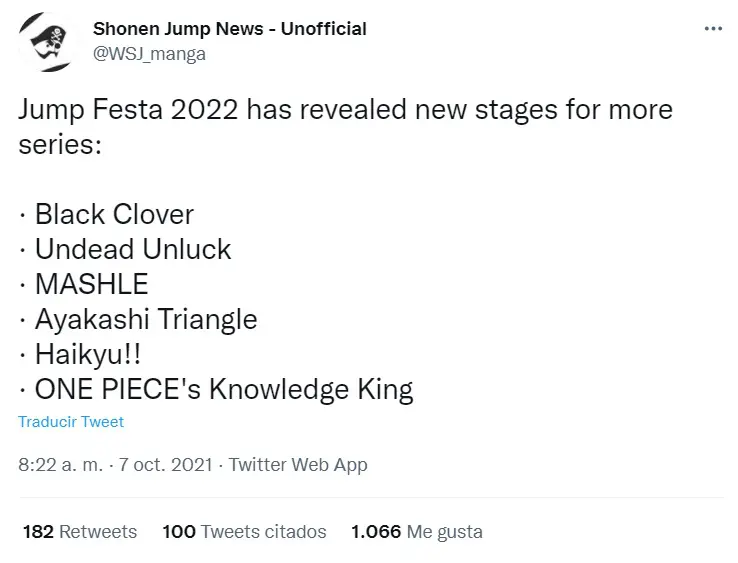The image size is (738, 563).
Task: Click the divider line above retweet stats
Action: tap(371, 497)
